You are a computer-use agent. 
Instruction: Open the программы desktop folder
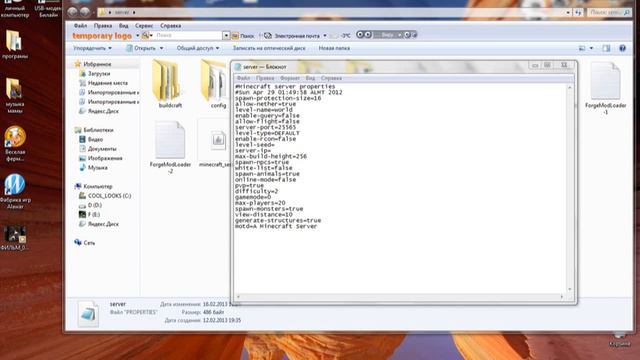15,45
